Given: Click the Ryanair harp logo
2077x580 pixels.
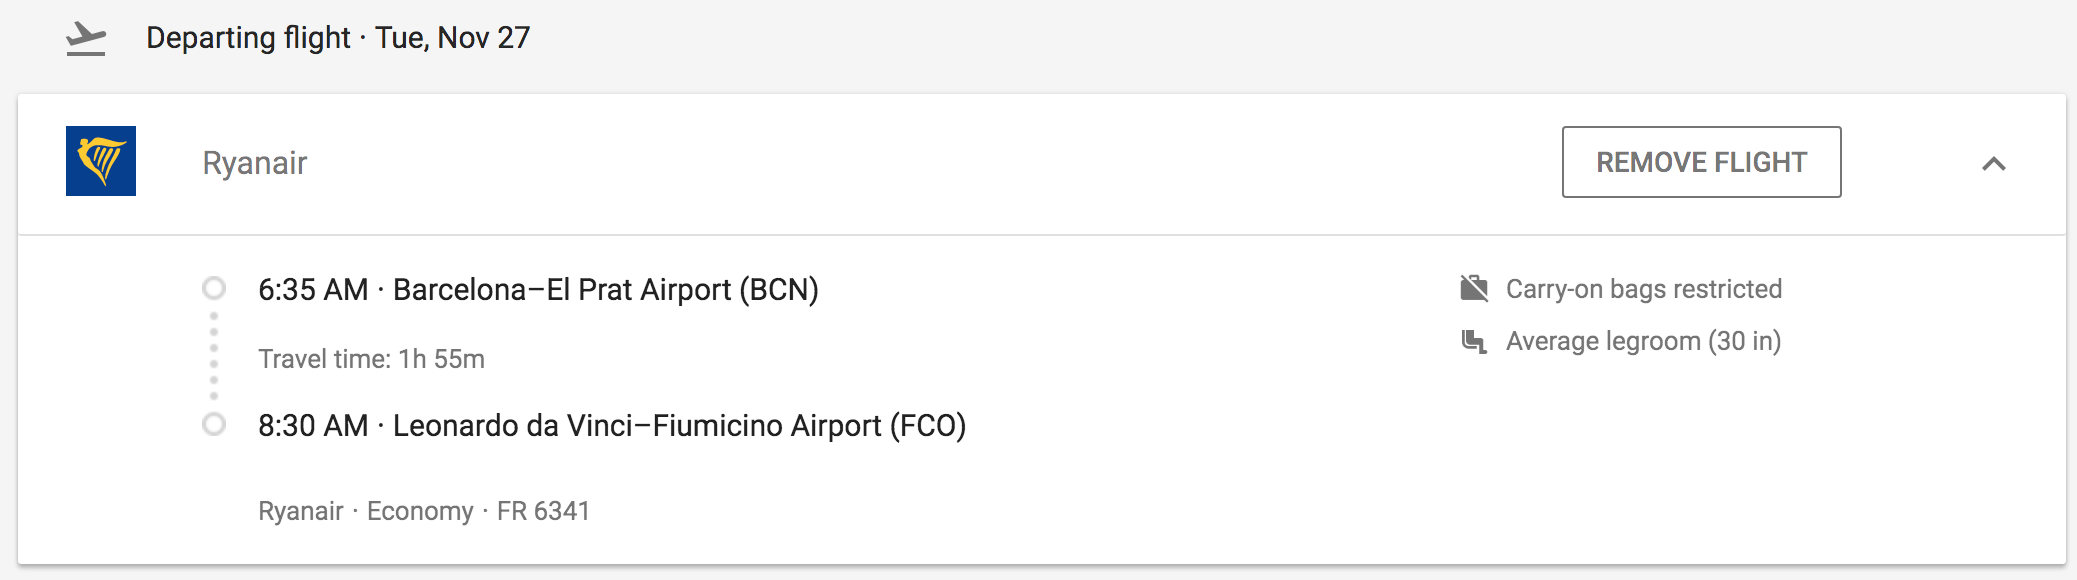Looking at the screenshot, I should point(101,161).
